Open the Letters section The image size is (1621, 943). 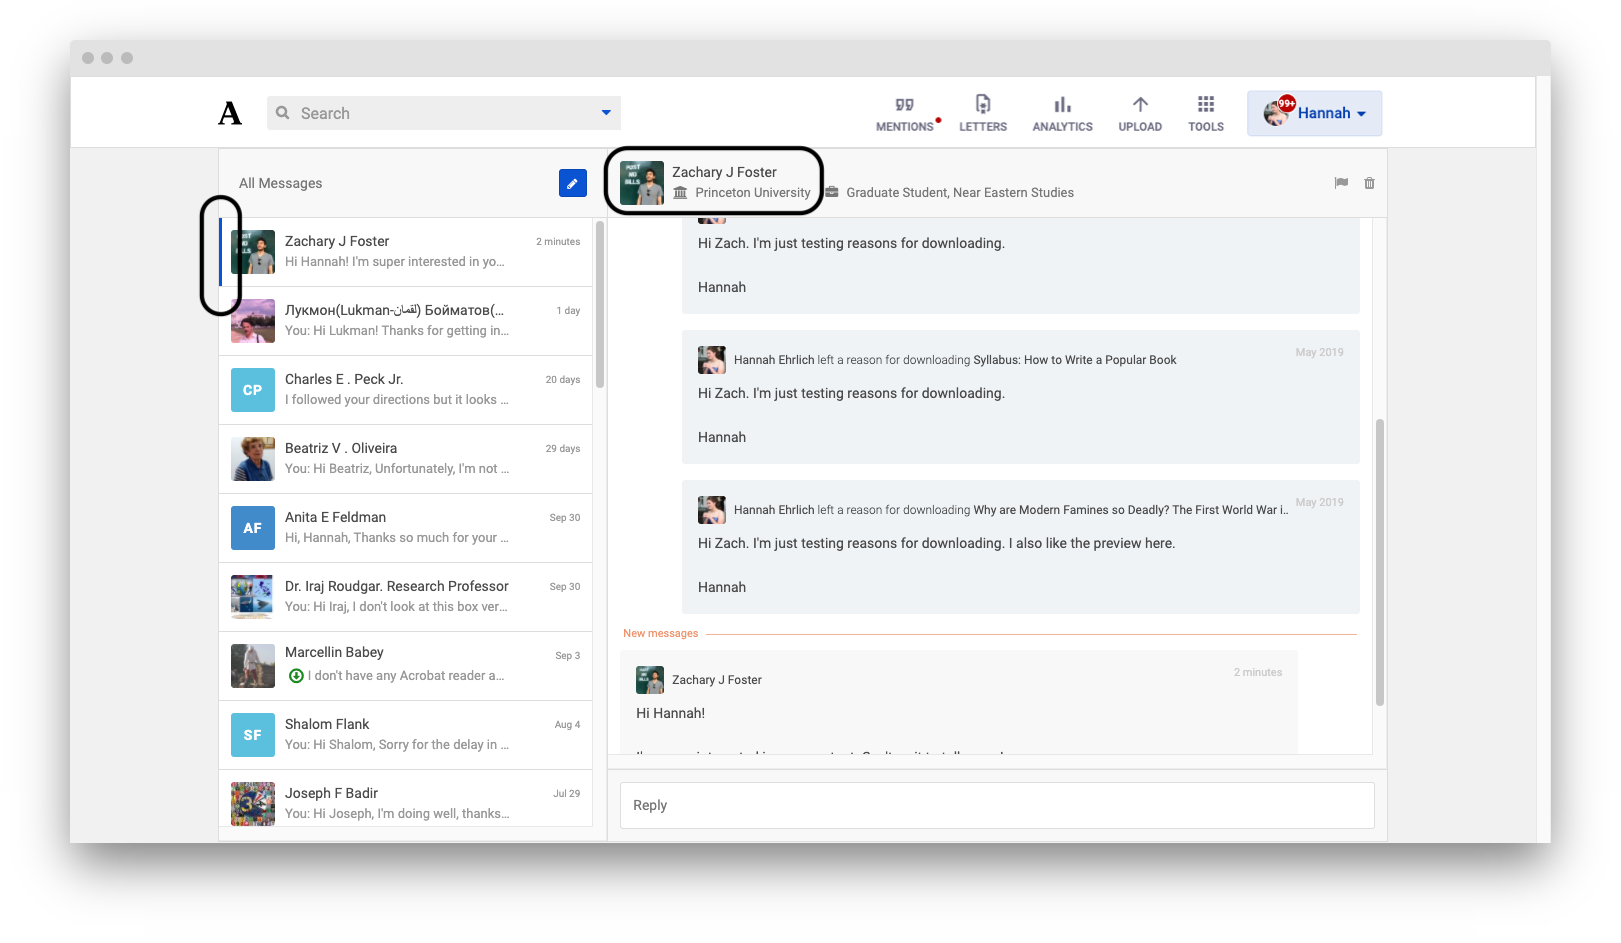point(982,112)
